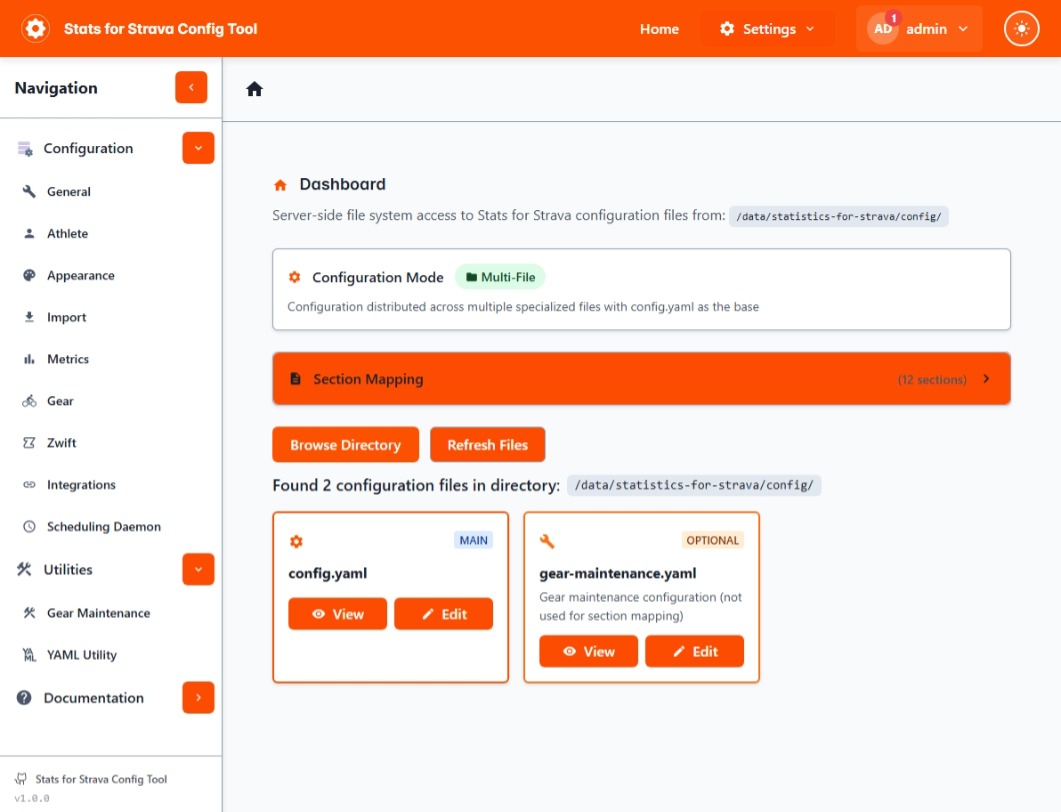Edit the gear-maintenance.yaml file
The height and width of the screenshot is (812, 1061).
694,651
